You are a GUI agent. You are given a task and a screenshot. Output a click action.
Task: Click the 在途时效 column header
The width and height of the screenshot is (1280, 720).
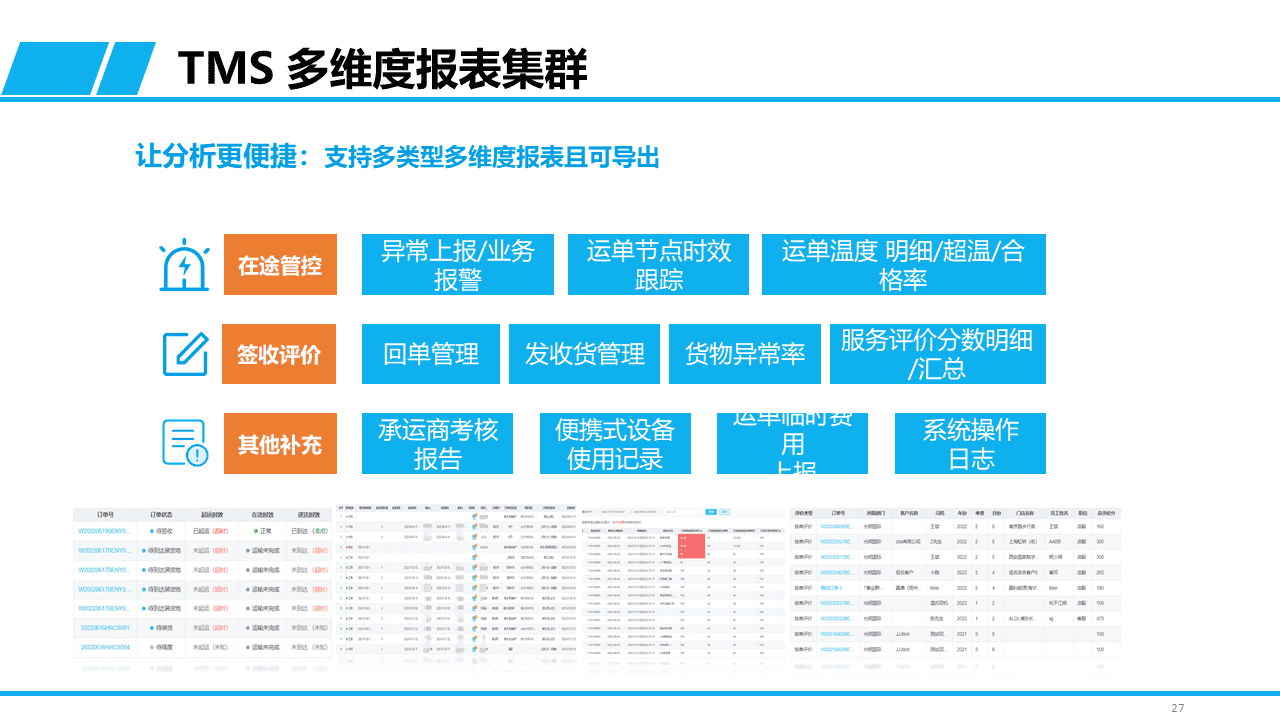pos(263,513)
